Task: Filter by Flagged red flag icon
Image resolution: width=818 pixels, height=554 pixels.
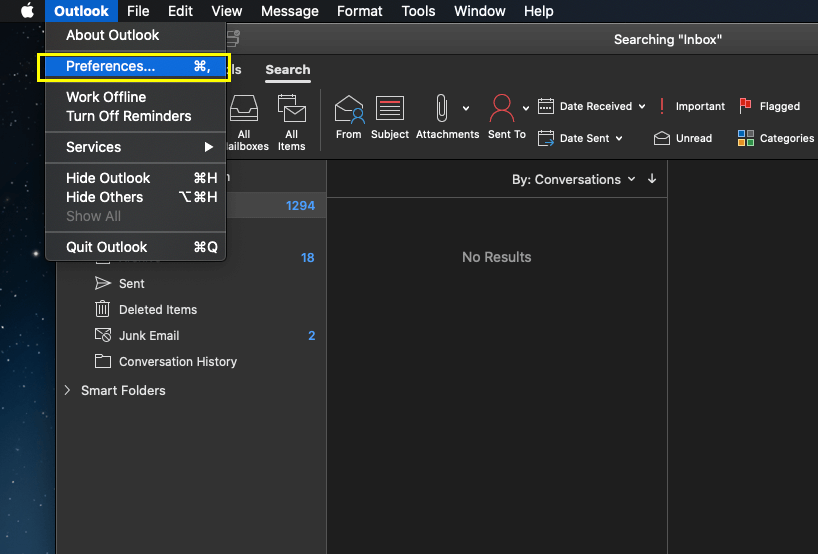Action: tap(745, 106)
